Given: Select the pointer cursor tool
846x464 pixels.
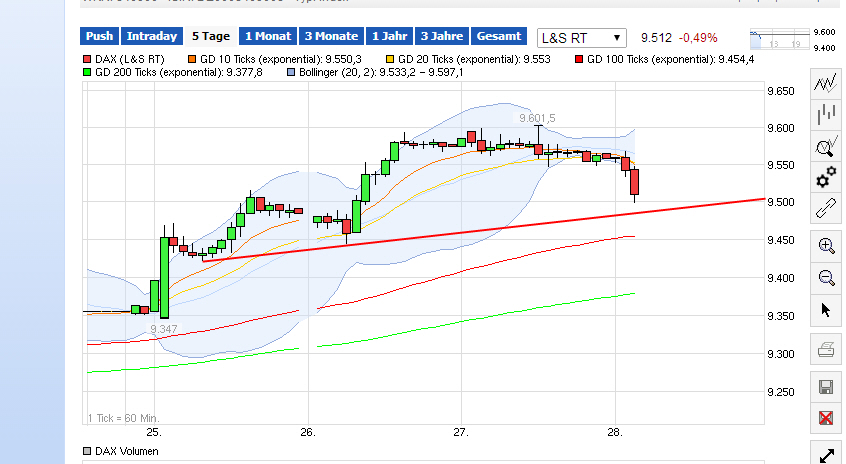Looking at the screenshot, I should (x=825, y=310).
